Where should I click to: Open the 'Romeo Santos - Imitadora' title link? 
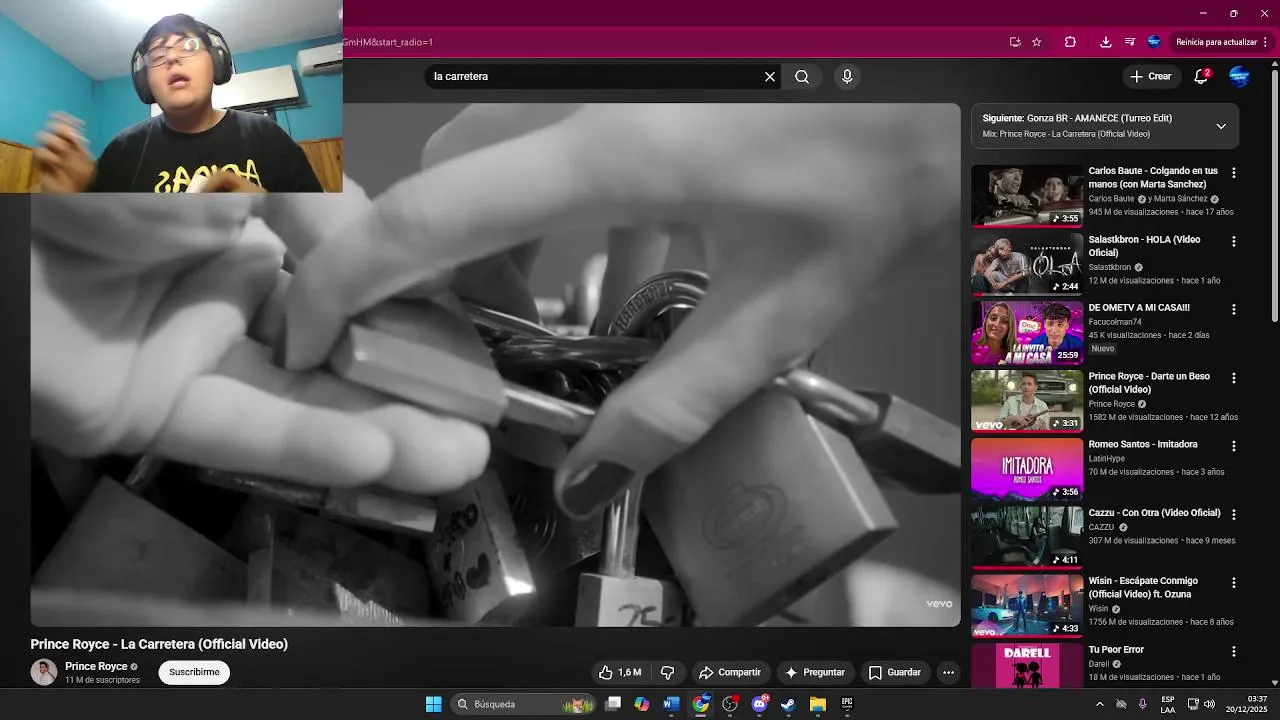coord(1143,444)
